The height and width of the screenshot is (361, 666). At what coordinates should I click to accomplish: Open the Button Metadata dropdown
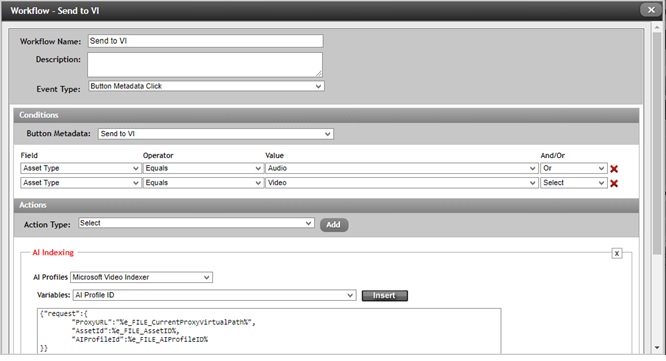tap(215, 134)
